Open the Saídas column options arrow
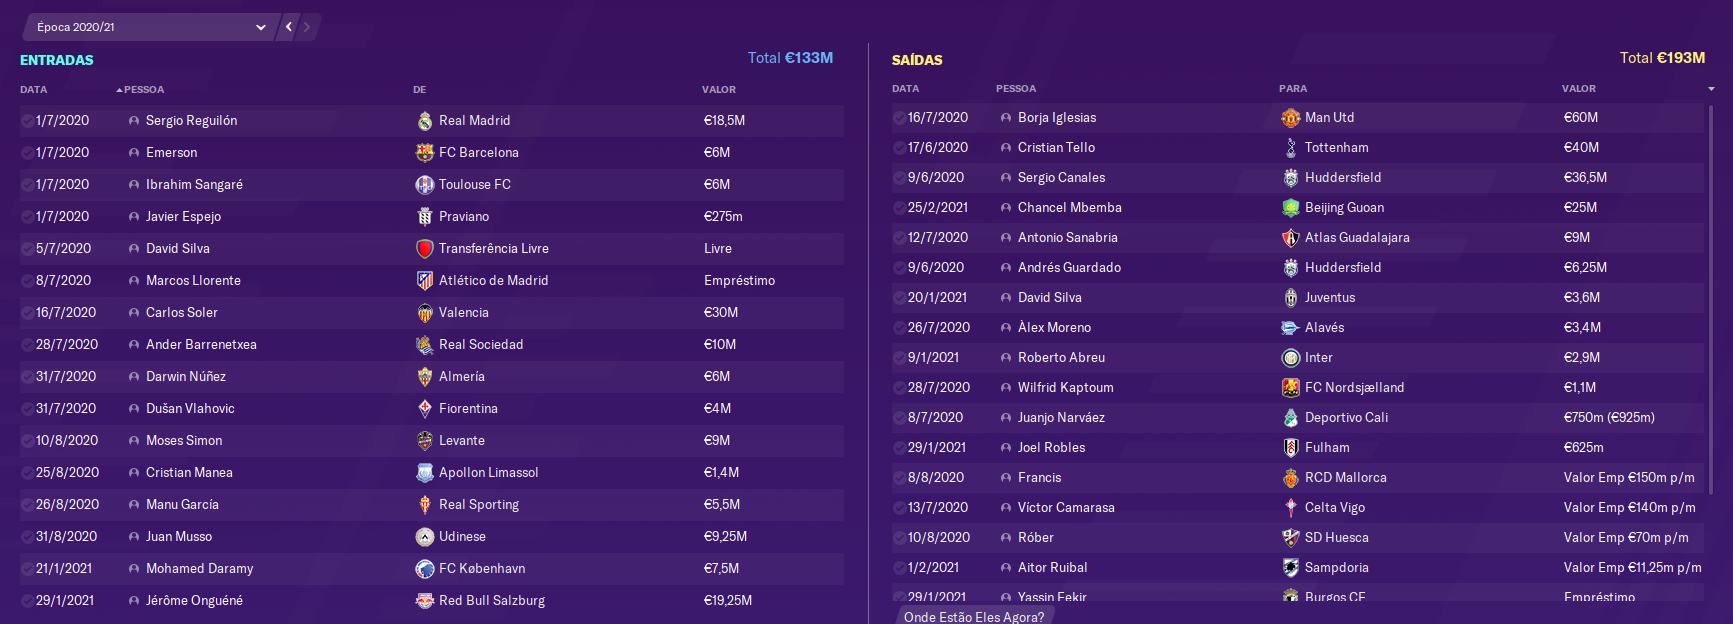Viewport: 1733px width, 624px height. tap(1711, 89)
